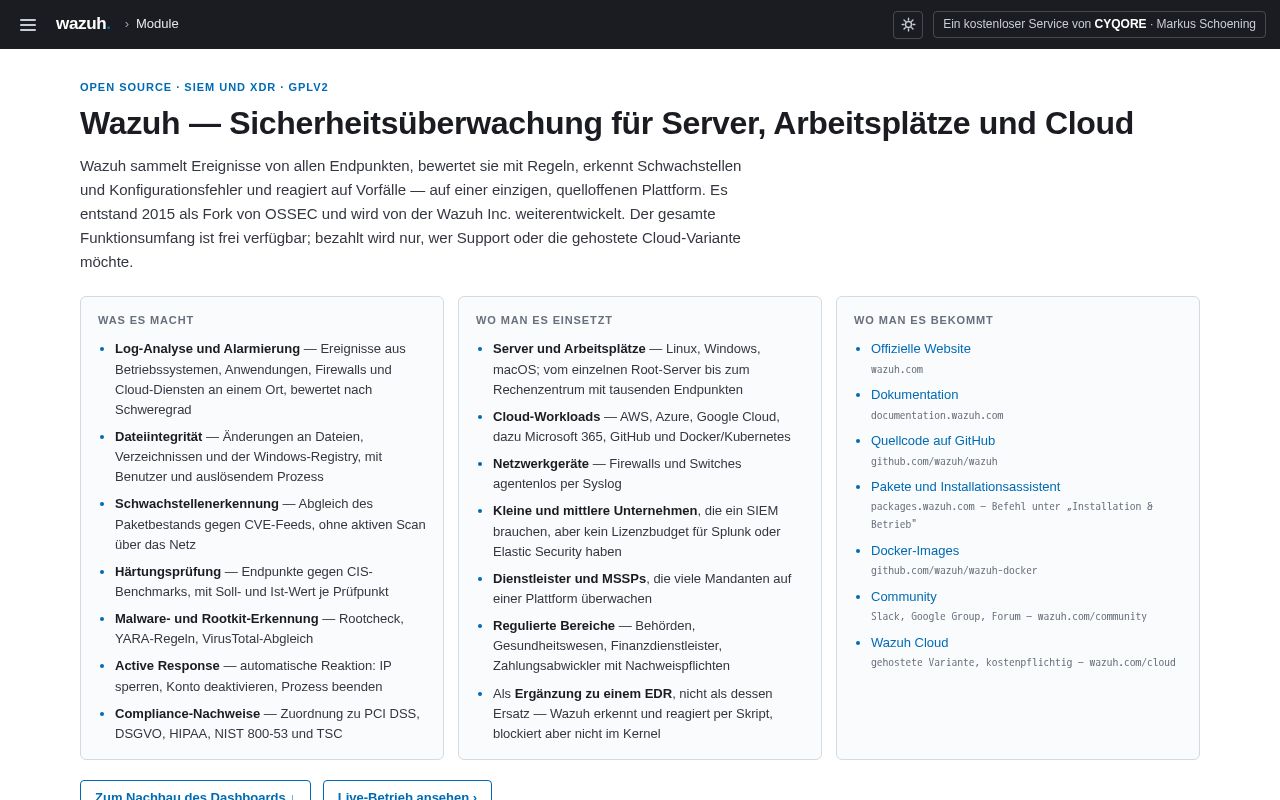The width and height of the screenshot is (1280, 800).
Task: Click the 'Compliance-Nachweise' list item
Action: (270, 723)
